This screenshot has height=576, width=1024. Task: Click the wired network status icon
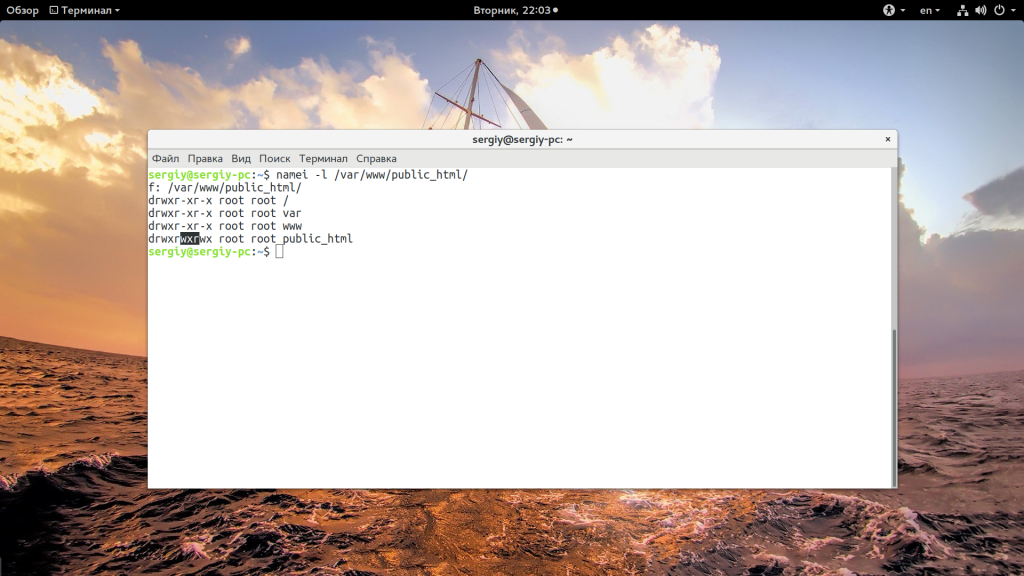[962, 10]
